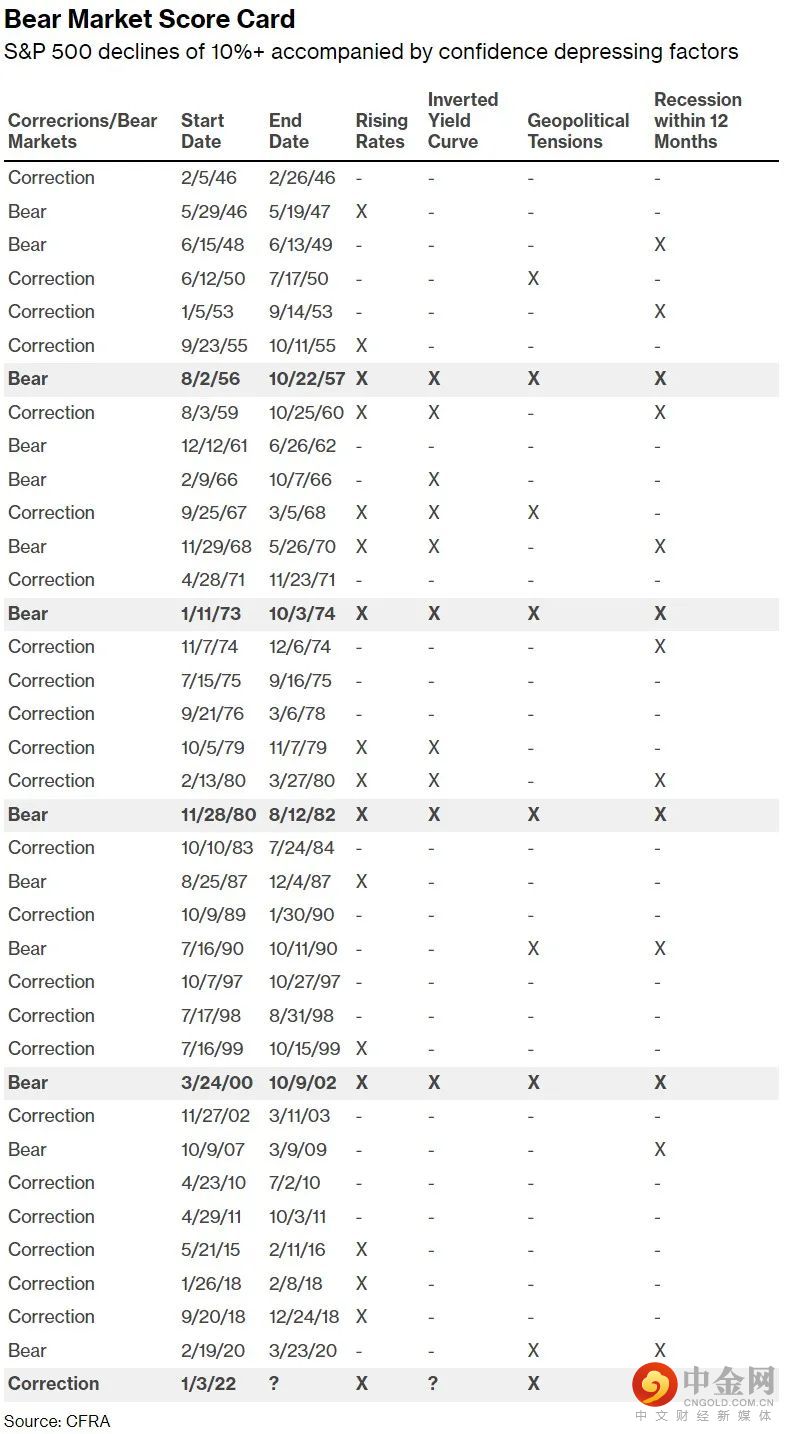Click the 10/3/74 end date cell
The image size is (789, 1434).
point(302,614)
